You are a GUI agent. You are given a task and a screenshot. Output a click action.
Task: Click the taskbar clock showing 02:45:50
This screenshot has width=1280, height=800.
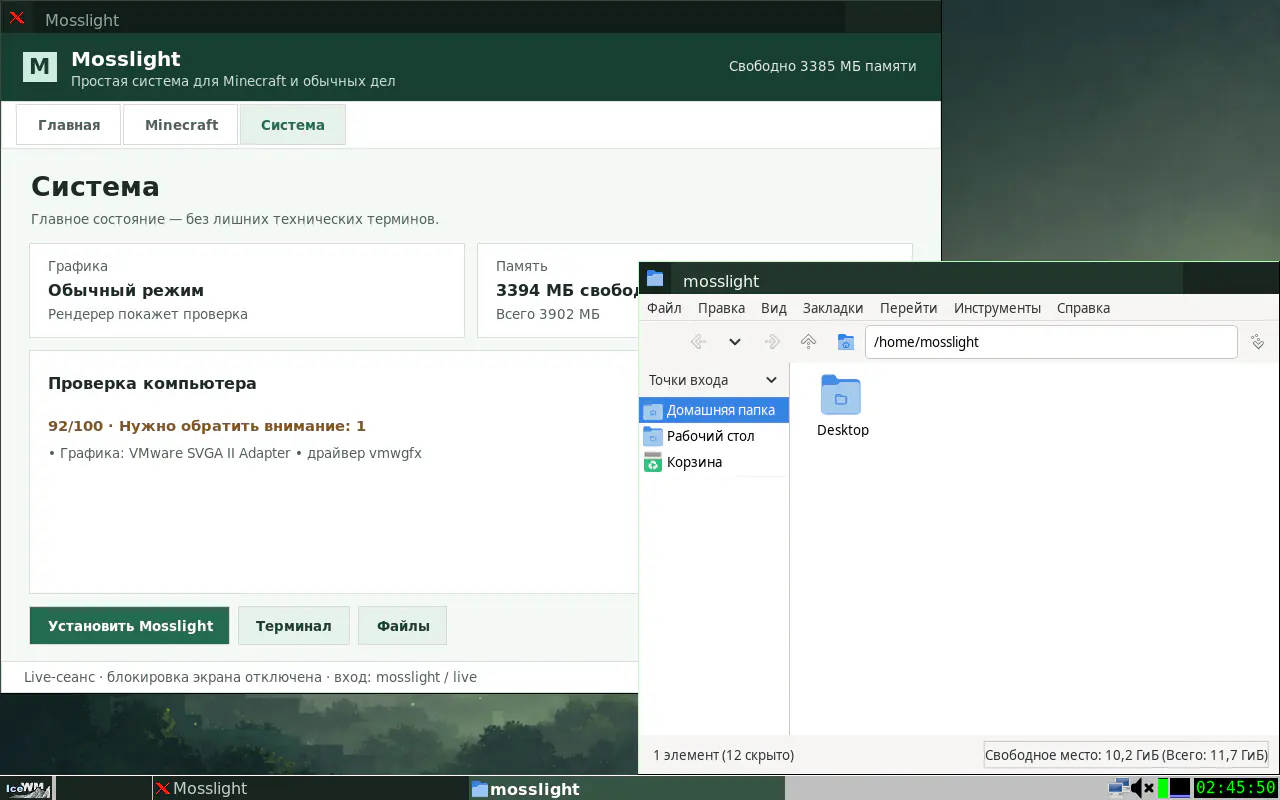(x=1236, y=788)
